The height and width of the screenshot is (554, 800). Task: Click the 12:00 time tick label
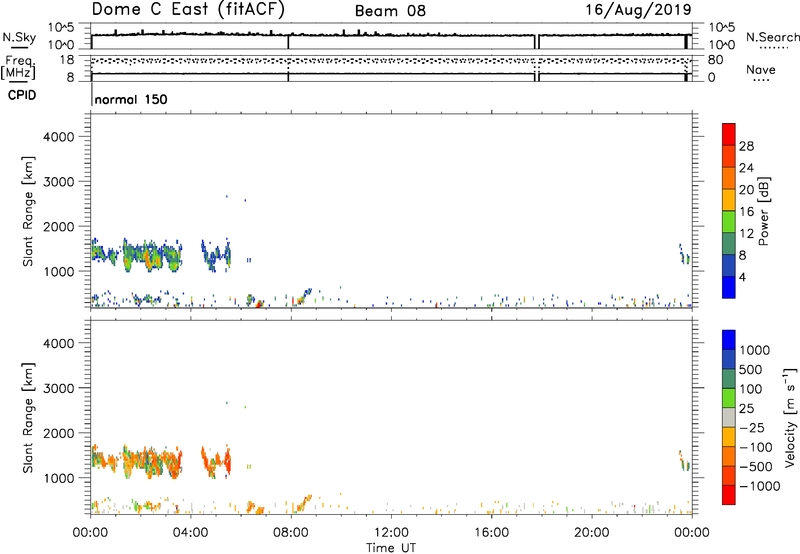tap(391, 533)
